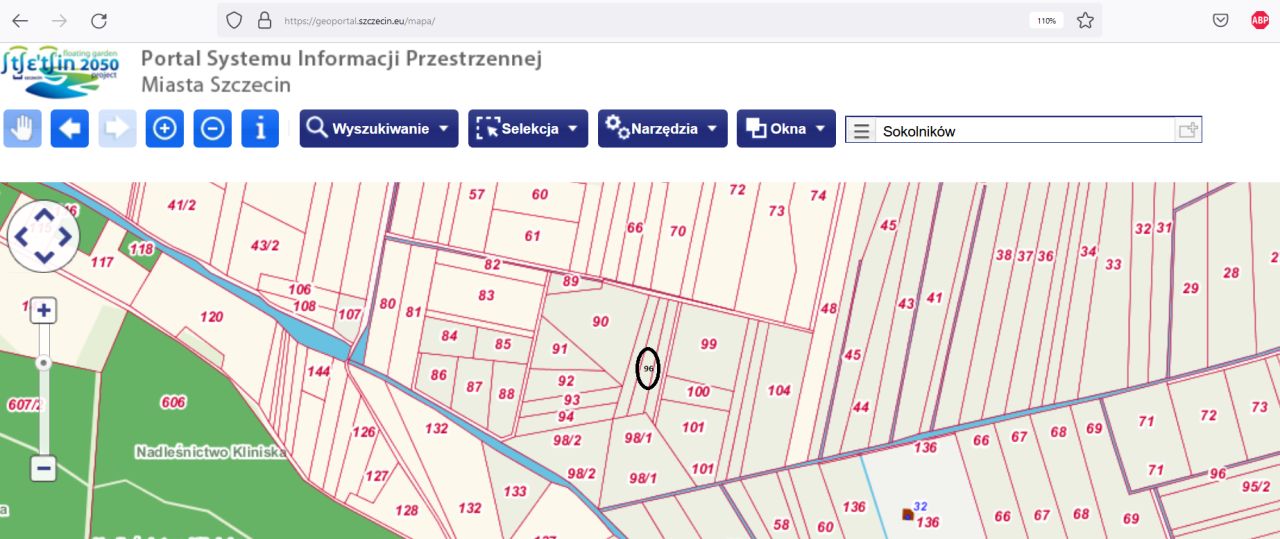Click parcel label 28
1280x539 pixels.
coord(1231,272)
